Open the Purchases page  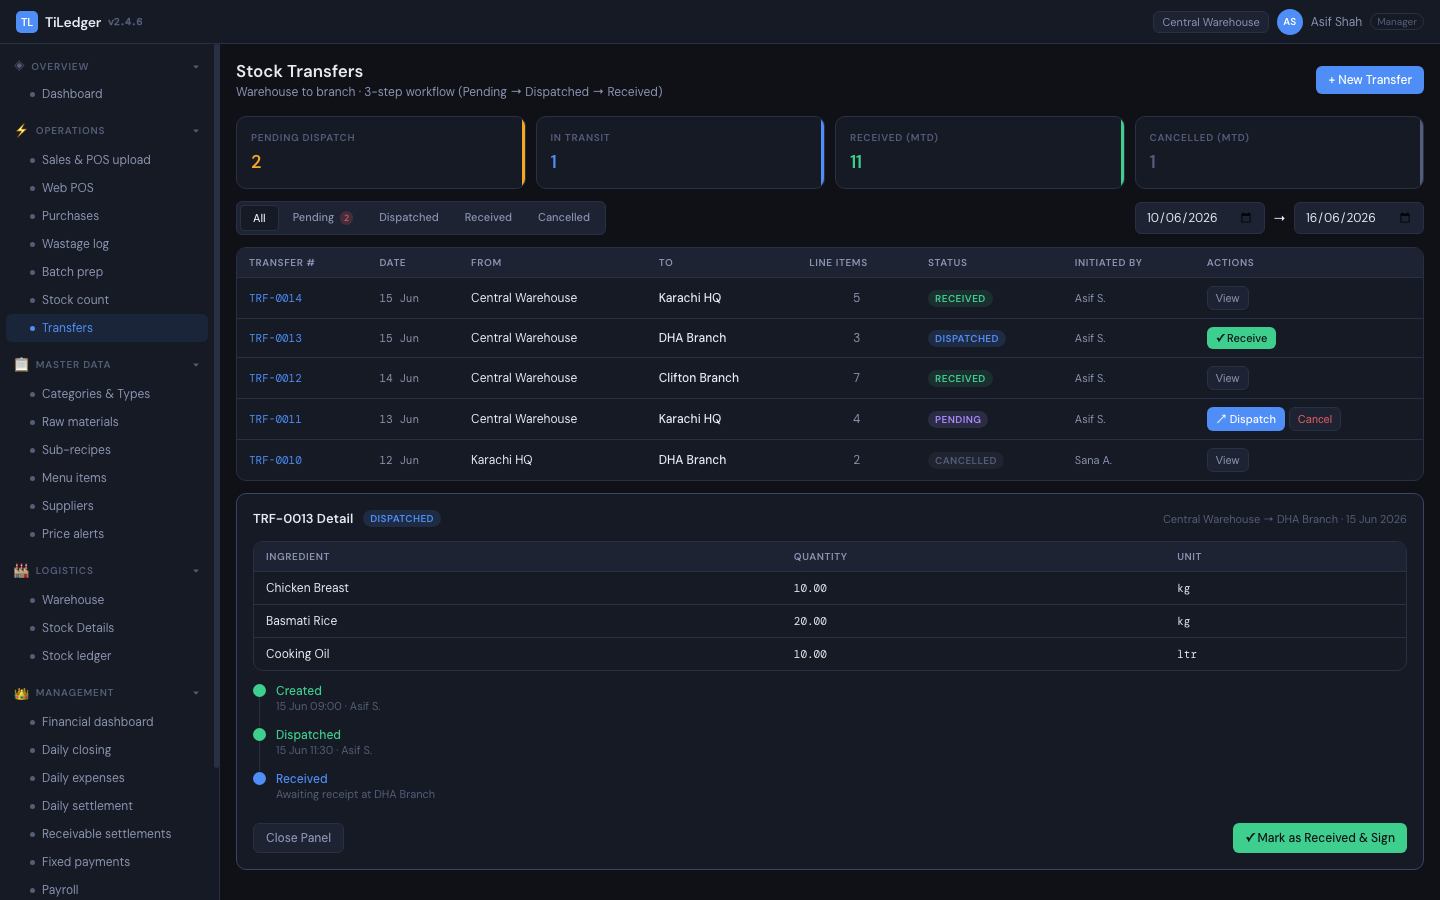(x=107, y=216)
